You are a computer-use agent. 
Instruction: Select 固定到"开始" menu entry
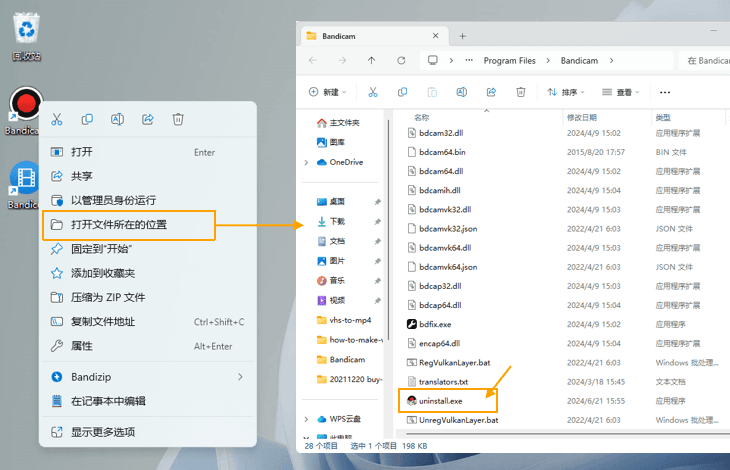(148, 249)
